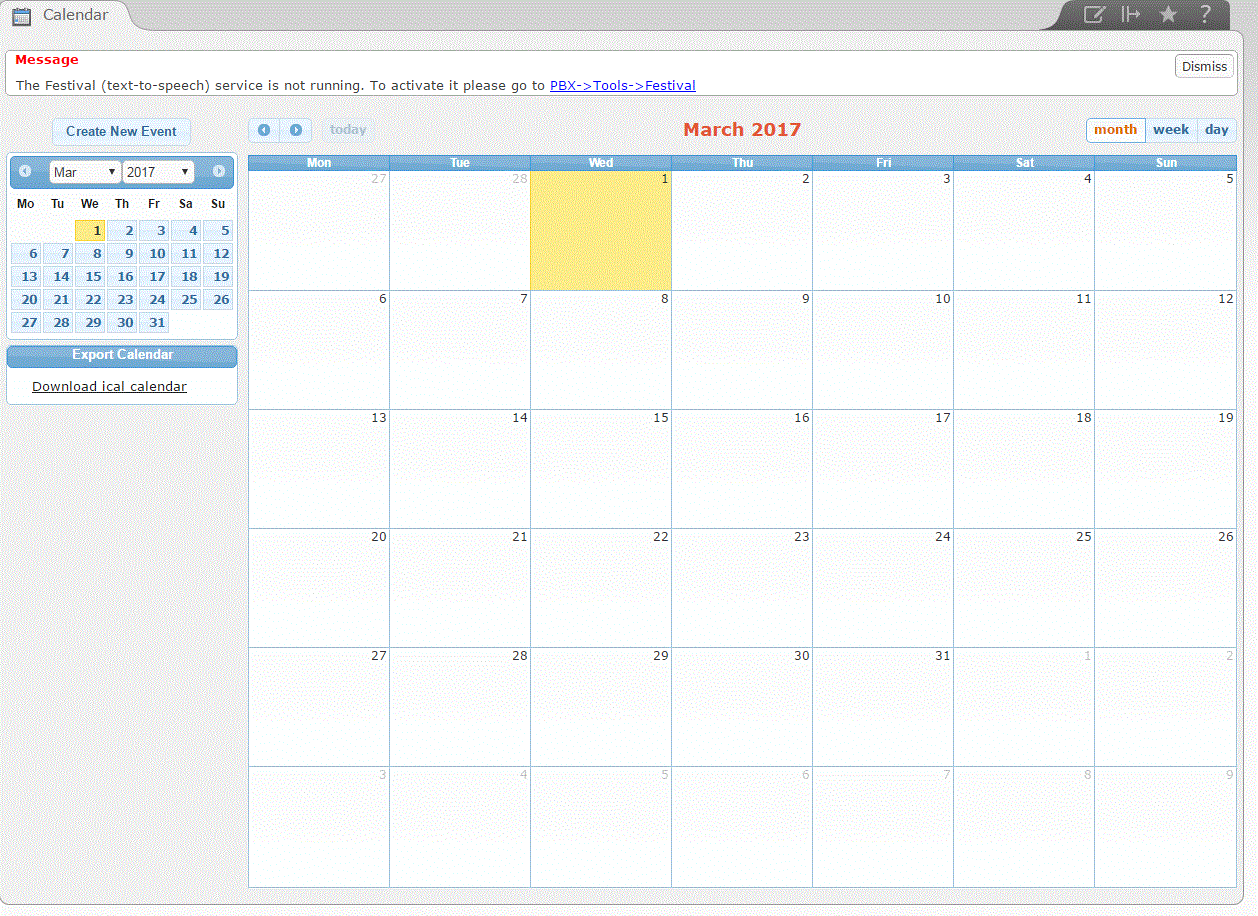The height and width of the screenshot is (916, 1258).
Task: Click highlighted March 1 cell in main grid
Action: coord(601,231)
